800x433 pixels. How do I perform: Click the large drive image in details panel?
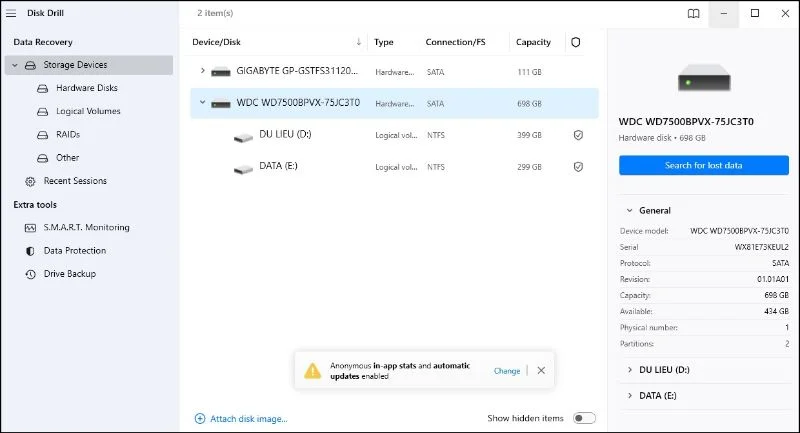(x=704, y=79)
